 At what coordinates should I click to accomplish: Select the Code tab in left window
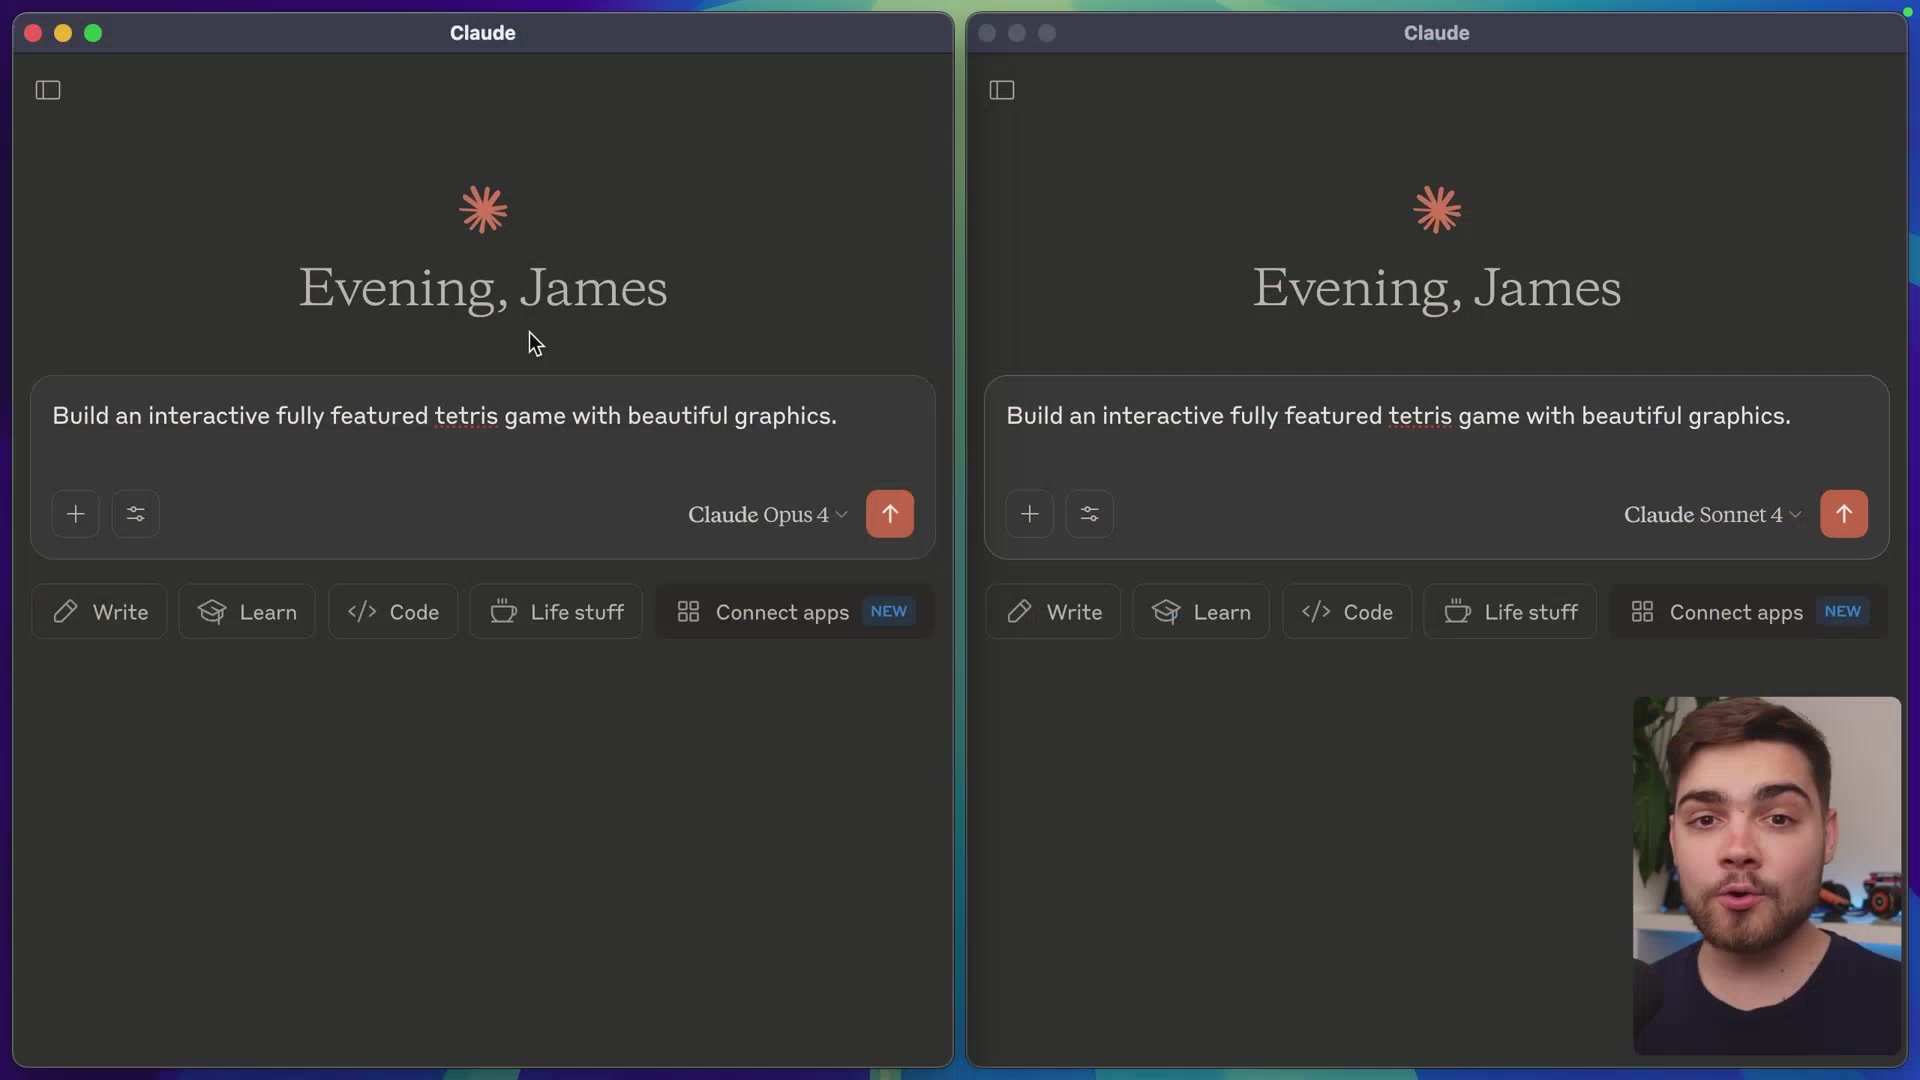pyautogui.click(x=392, y=611)
